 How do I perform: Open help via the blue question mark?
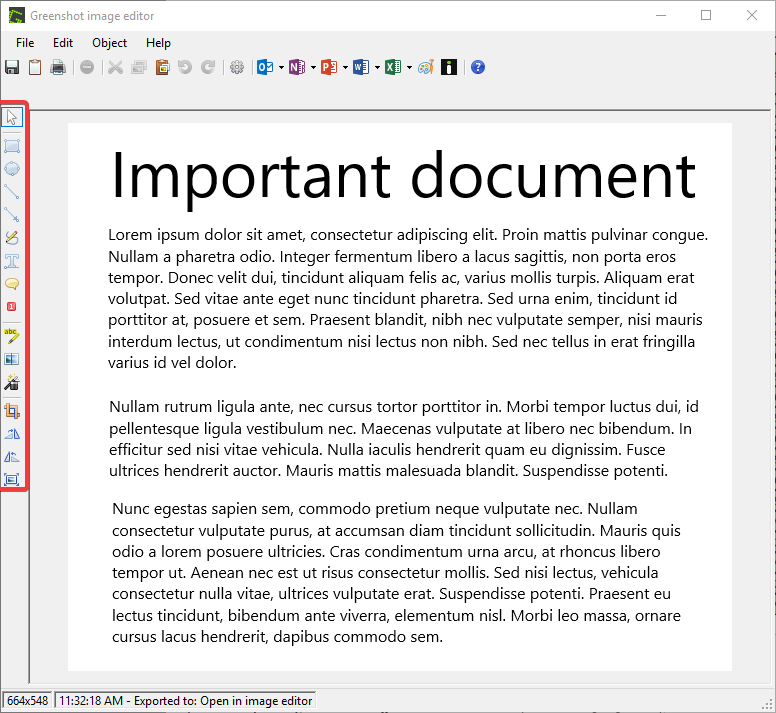coord(478,67)
